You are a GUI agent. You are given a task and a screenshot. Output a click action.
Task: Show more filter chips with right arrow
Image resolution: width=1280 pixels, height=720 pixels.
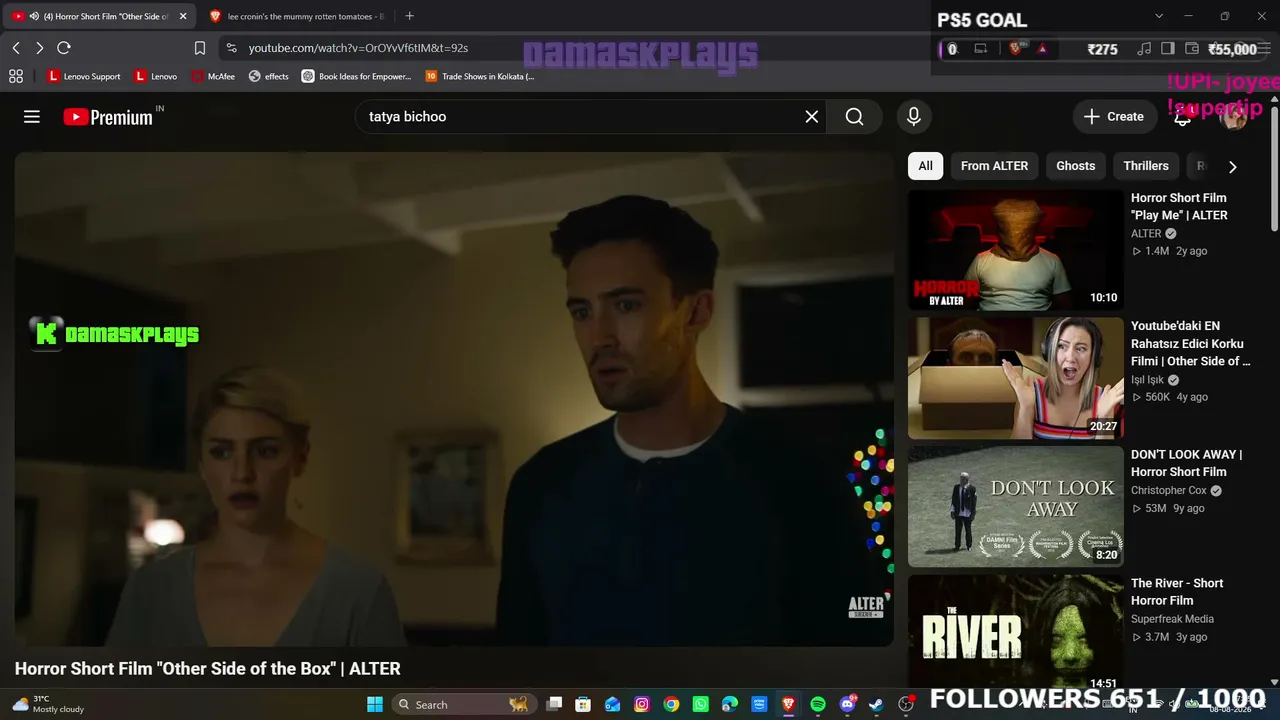coord(1232,167)
